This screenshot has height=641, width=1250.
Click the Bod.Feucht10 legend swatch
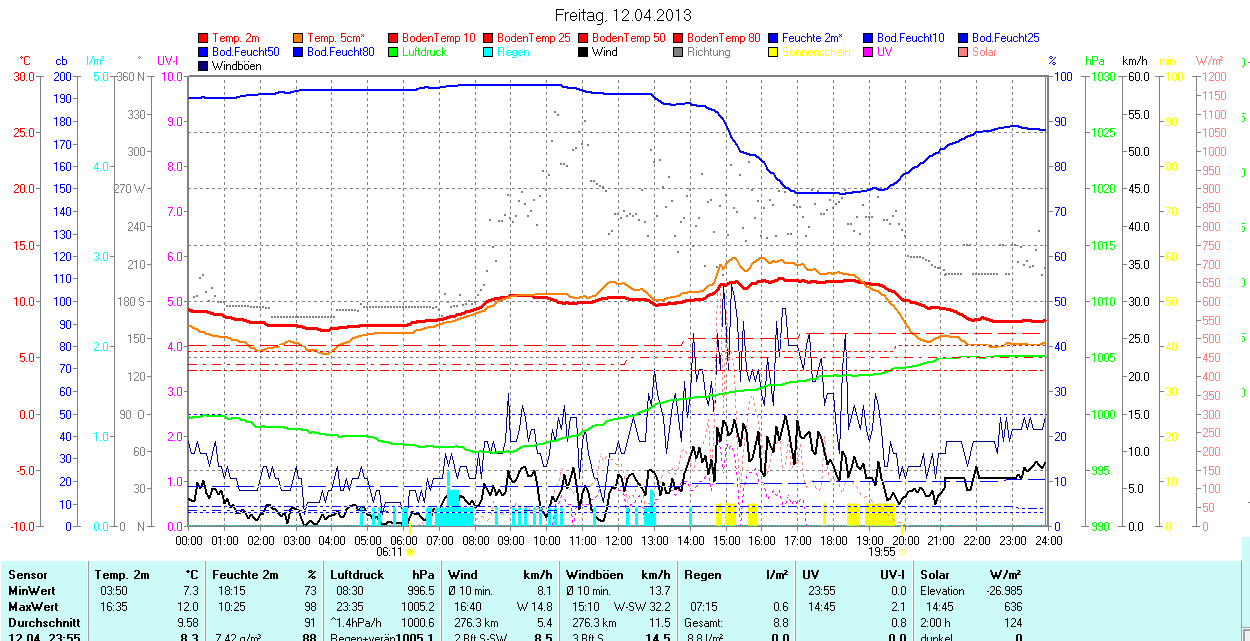point(868,38)
